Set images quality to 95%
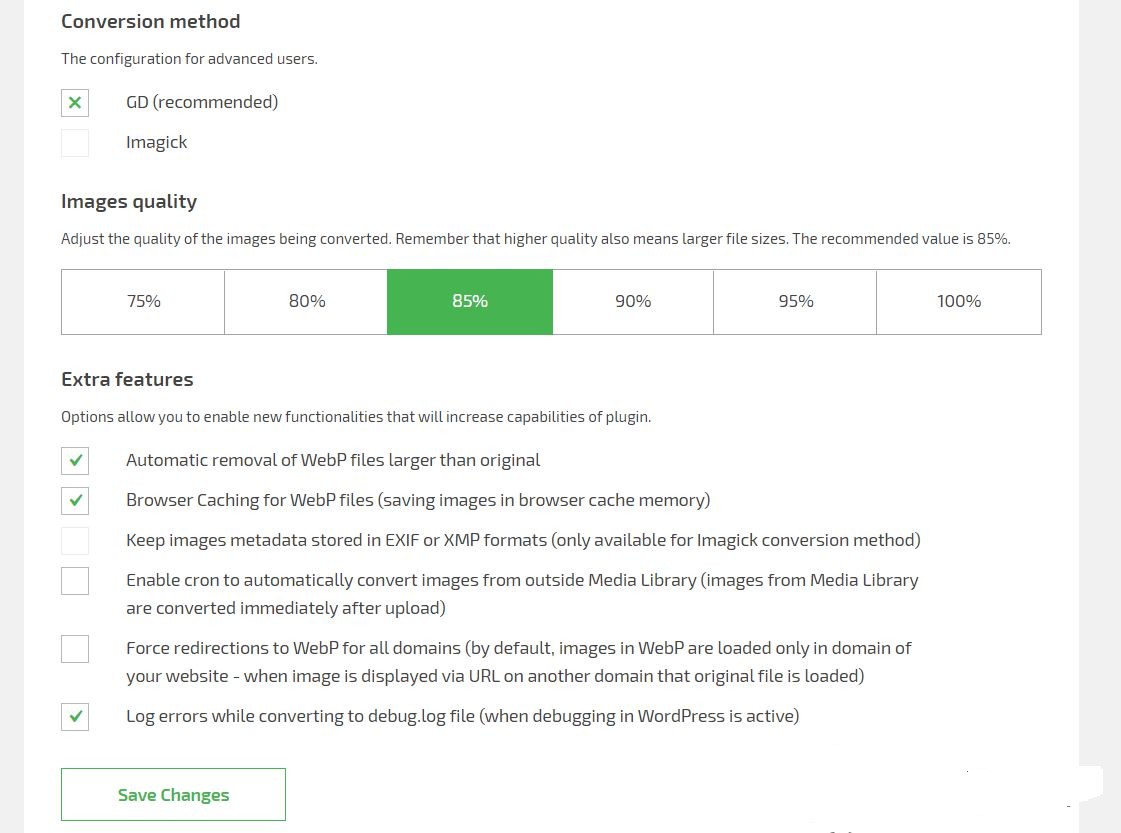 tap(795, 301)
